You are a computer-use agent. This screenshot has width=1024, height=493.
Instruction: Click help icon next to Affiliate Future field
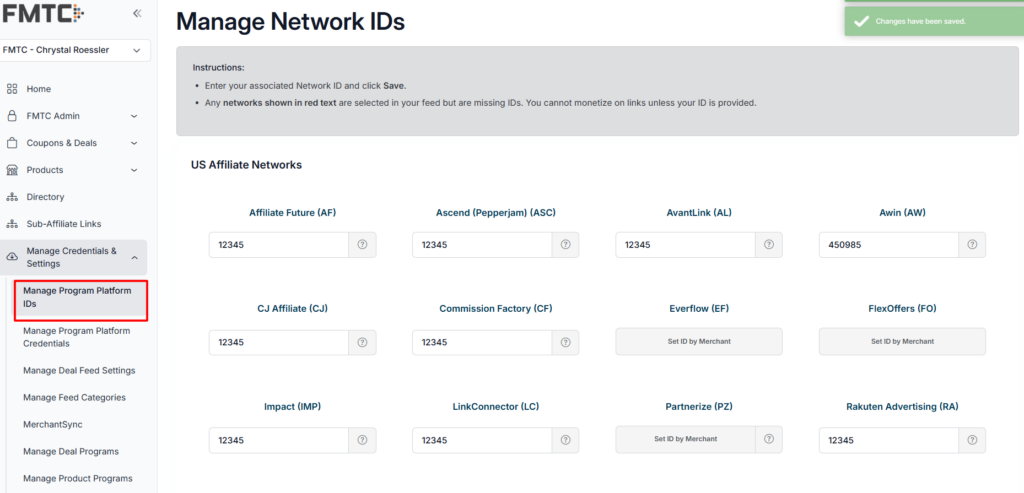[x=362, y=245]
